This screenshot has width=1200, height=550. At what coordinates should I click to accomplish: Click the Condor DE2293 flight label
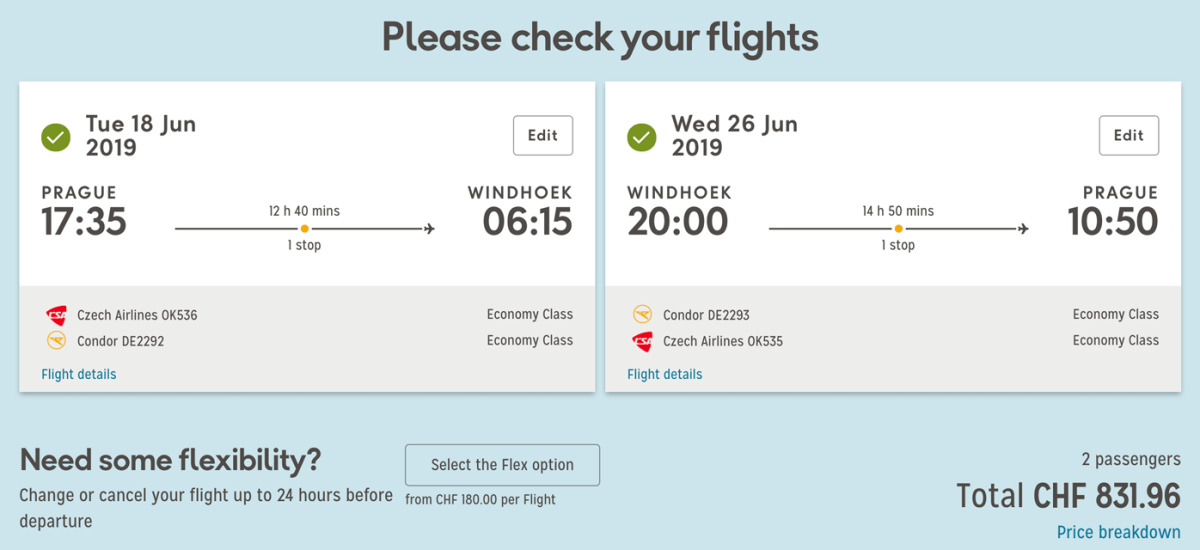pos(706,315)
